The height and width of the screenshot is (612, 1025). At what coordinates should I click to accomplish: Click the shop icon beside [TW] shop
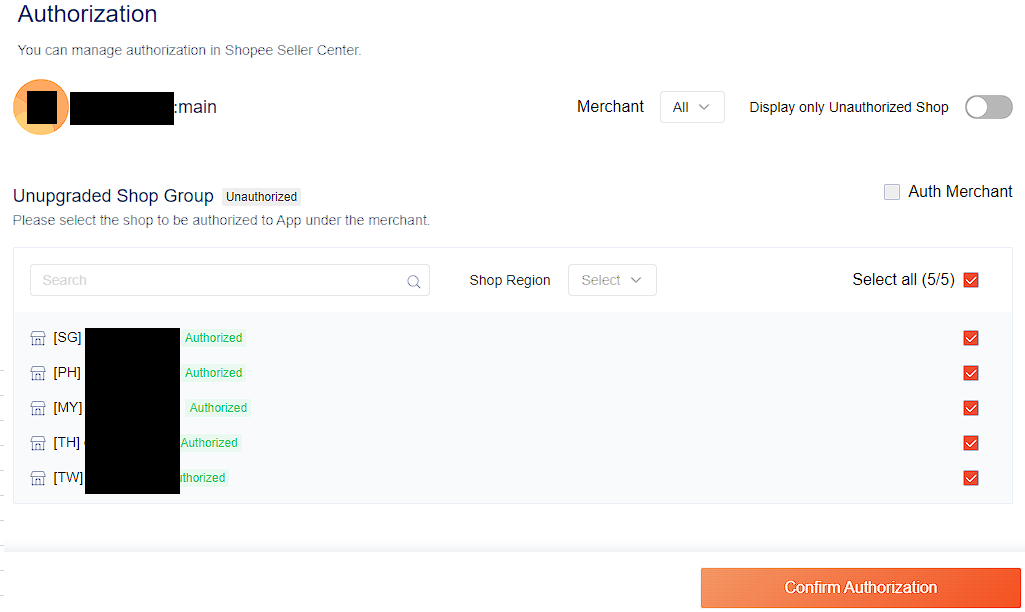pyautogui.click(x=38, y=478)
